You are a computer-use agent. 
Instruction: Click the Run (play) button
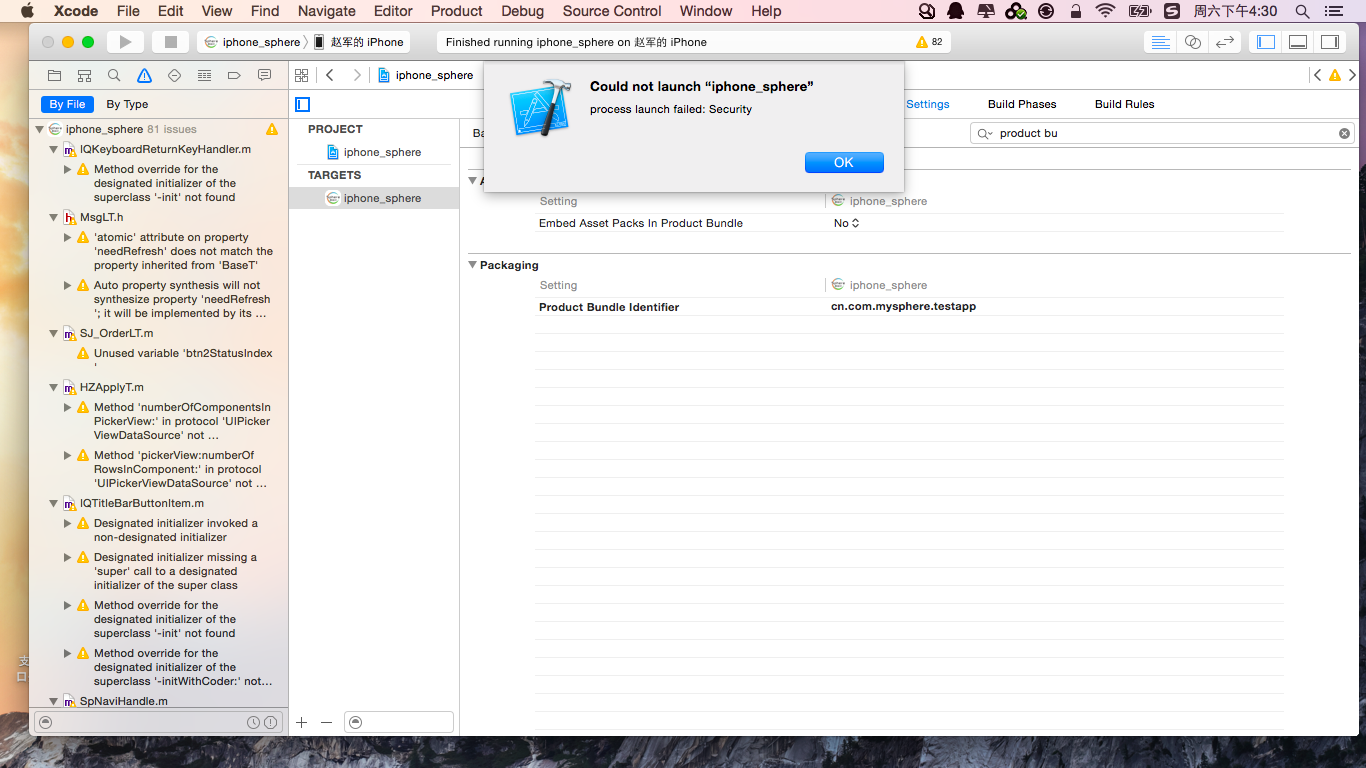tap(125, 42)
